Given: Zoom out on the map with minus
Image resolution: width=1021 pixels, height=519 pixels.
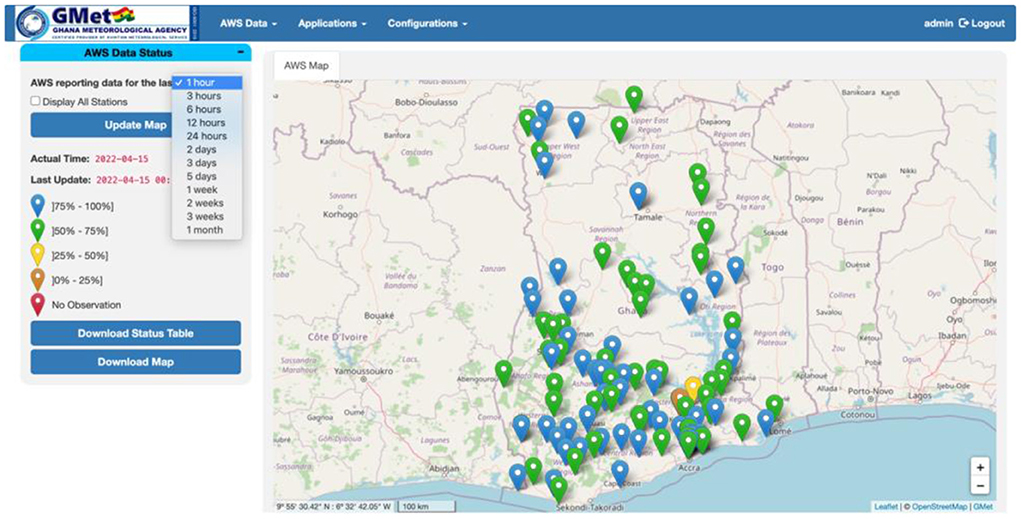Looking at the screenshot, I should [x=980, y=486].
